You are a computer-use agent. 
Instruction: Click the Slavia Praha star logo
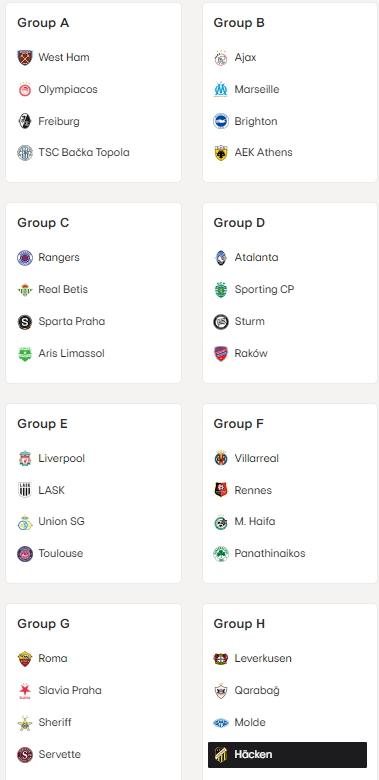(x=24, y=690)
